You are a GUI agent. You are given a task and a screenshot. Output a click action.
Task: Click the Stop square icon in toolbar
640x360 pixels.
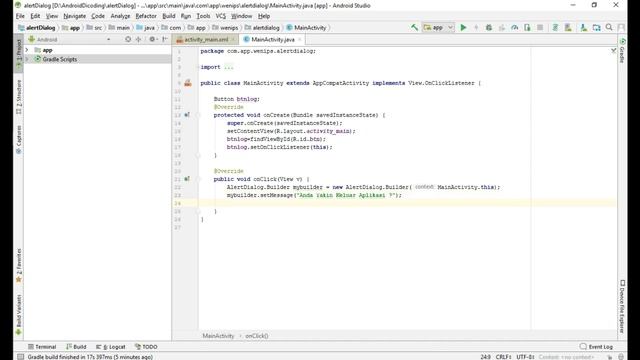[x=540, y=27]
